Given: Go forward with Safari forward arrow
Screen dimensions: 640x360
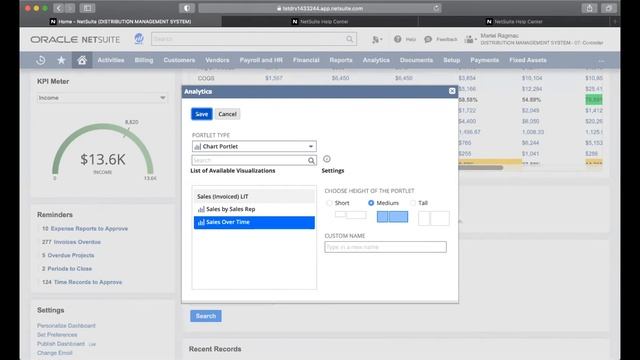Looking at the screenshot, I should 70,8.
